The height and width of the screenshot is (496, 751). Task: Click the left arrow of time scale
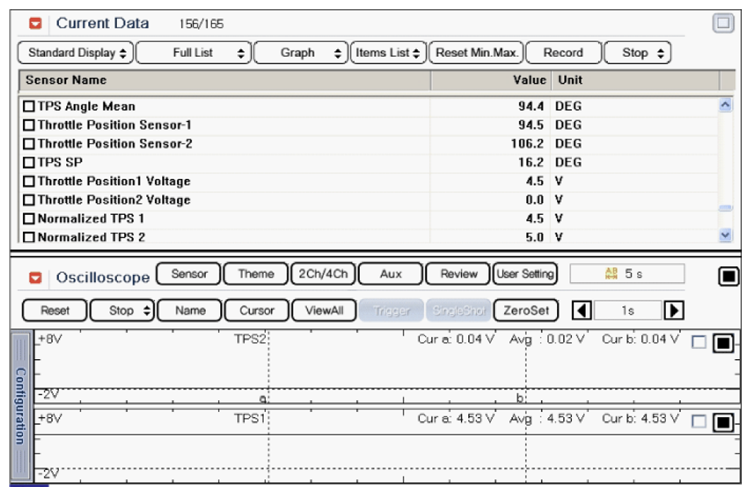pos(581,310)
